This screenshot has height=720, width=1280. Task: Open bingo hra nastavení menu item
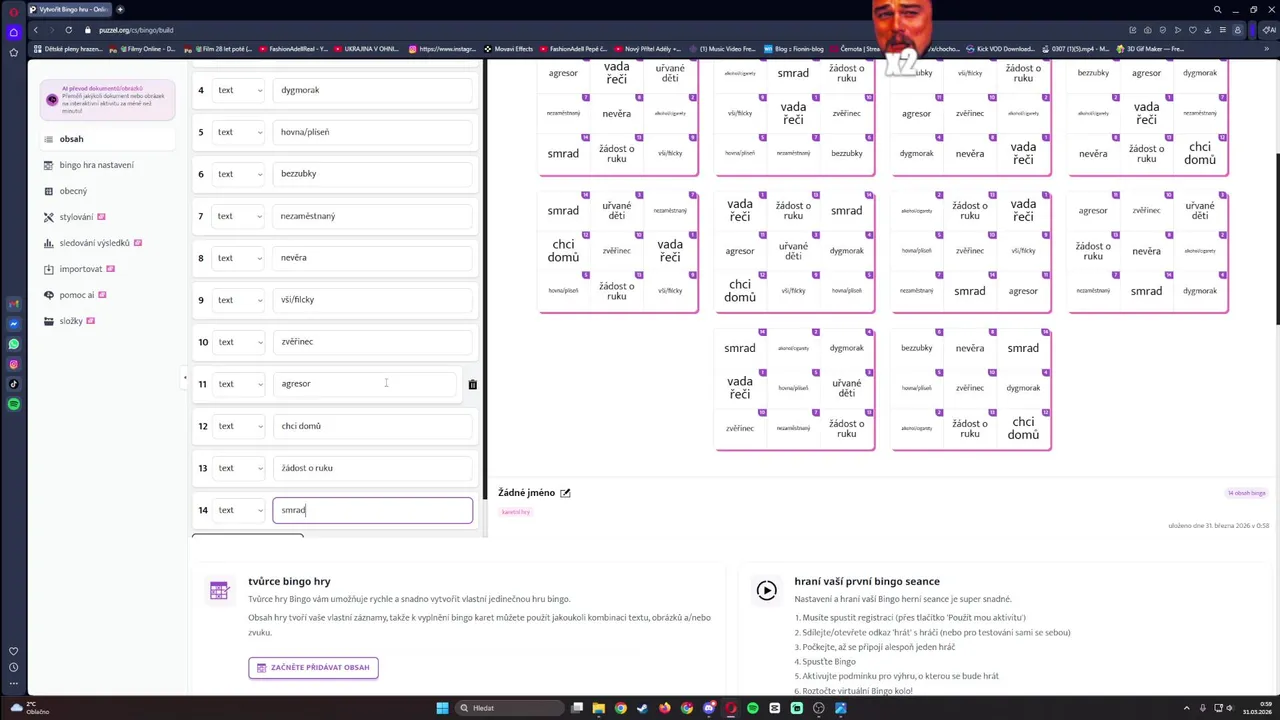96,165
